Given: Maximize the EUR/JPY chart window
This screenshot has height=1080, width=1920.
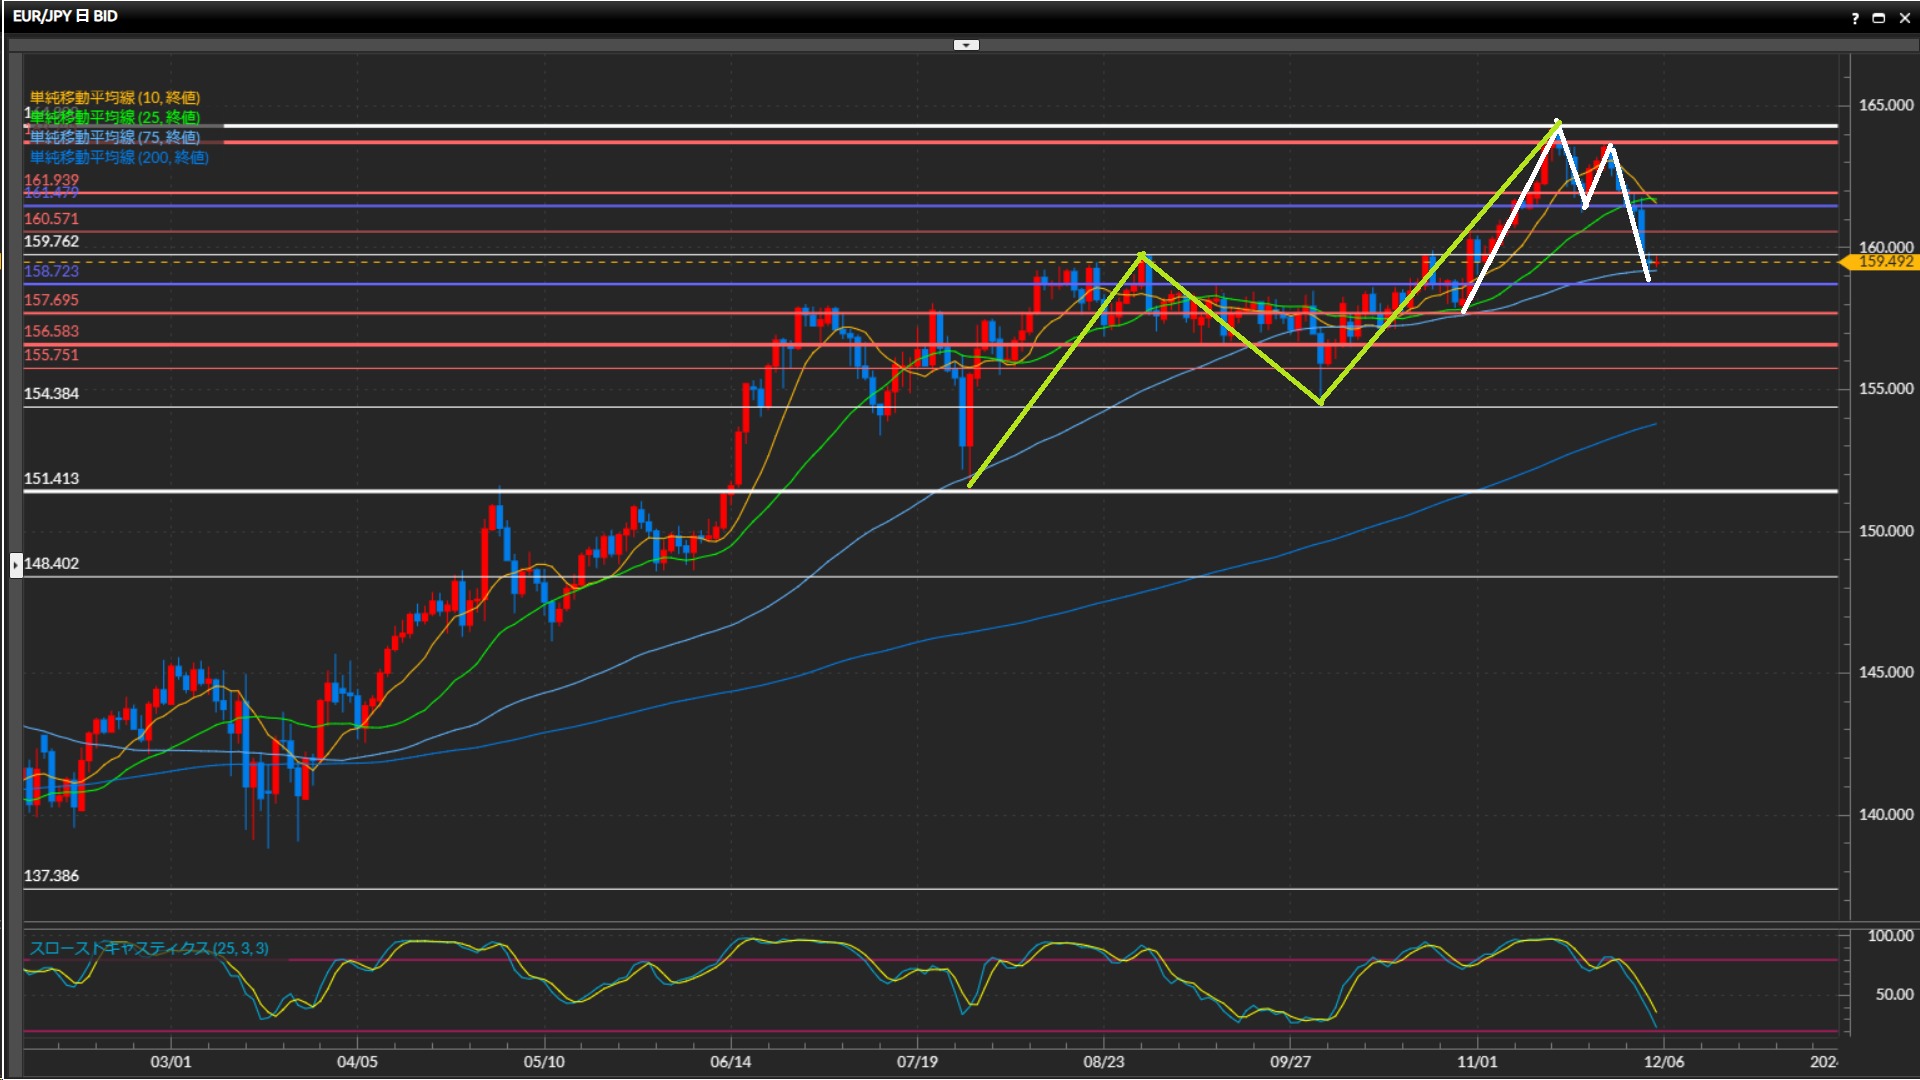Looking at the screenshot, I should [x=1879, y=18].
